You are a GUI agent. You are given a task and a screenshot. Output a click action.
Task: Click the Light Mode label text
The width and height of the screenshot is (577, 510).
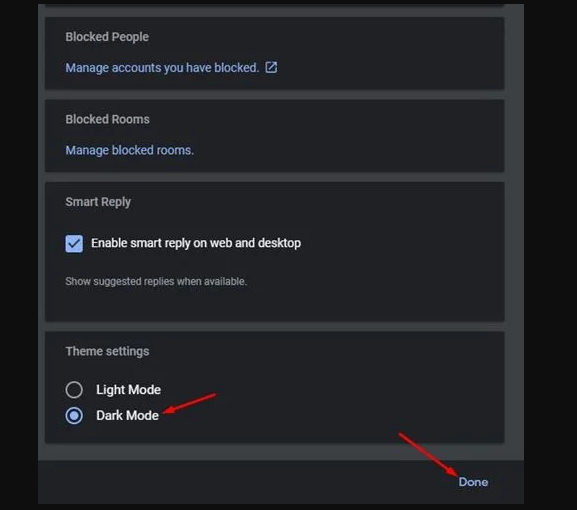128,390
